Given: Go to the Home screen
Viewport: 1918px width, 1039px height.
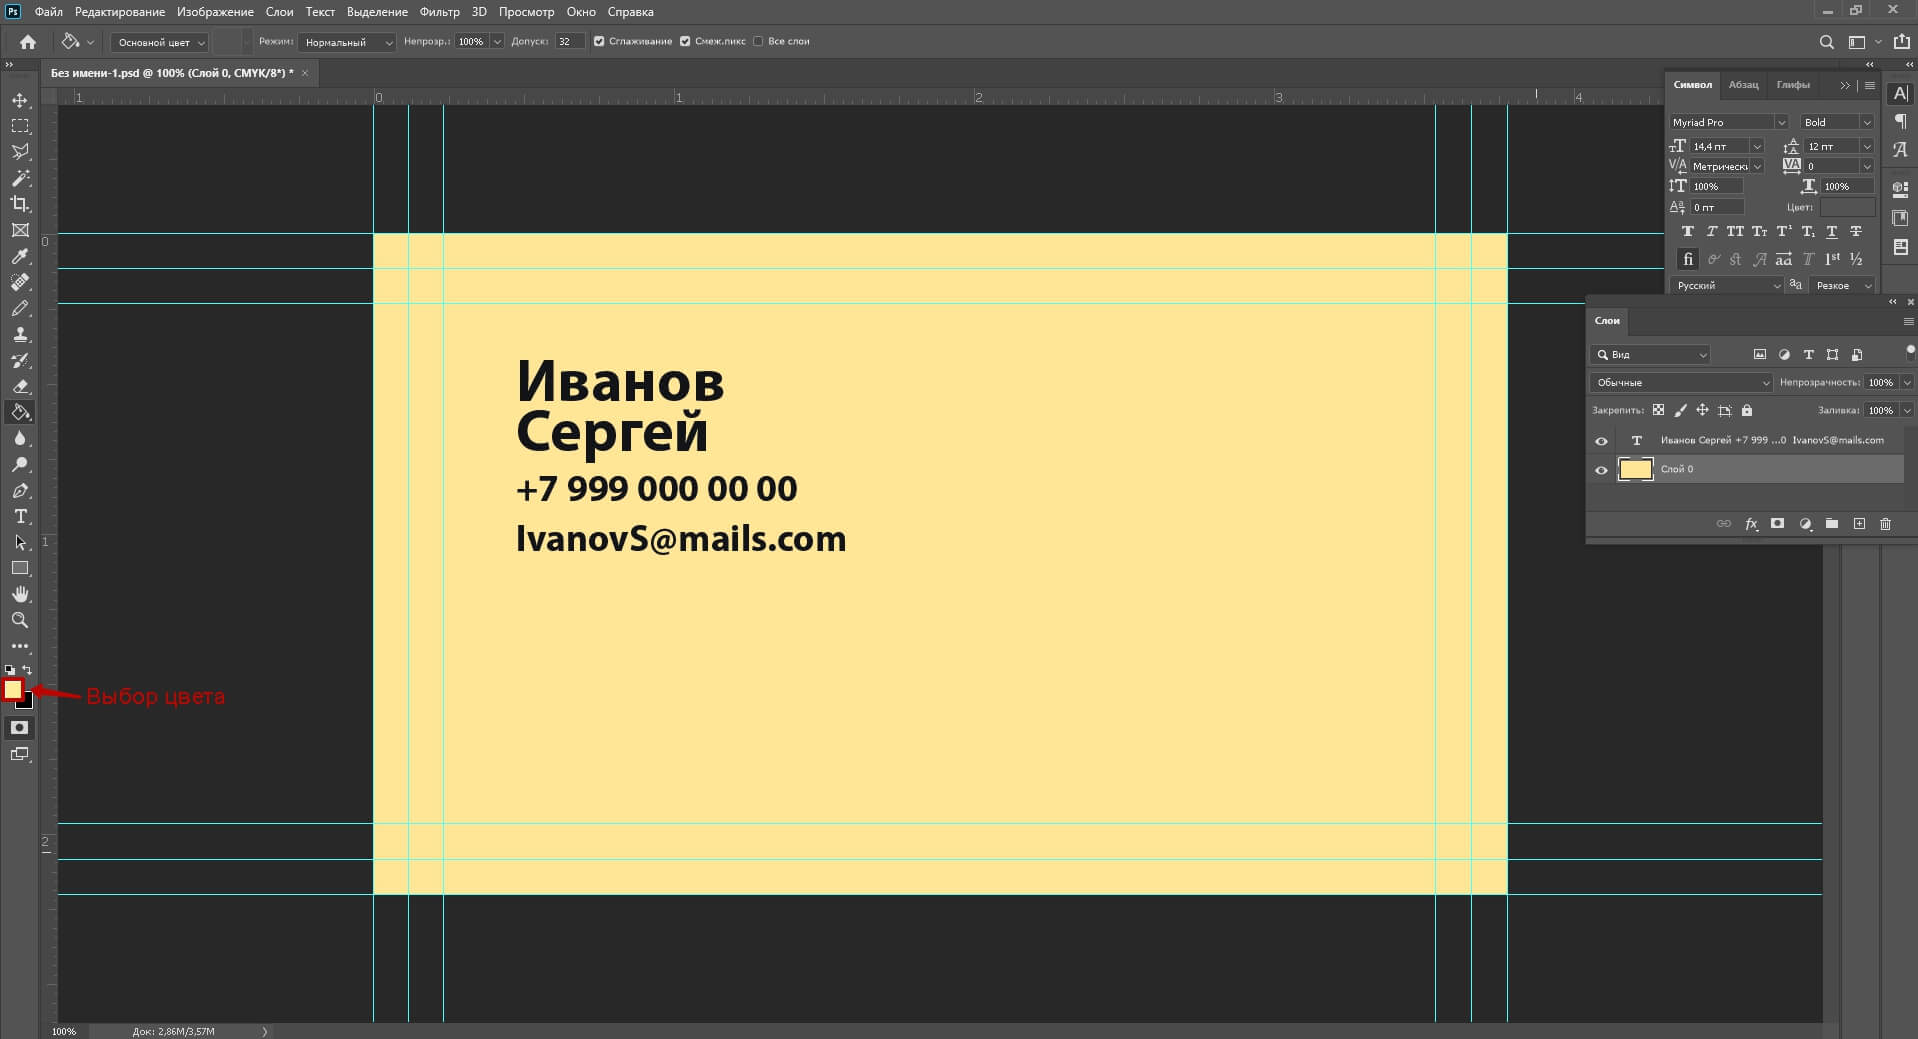Looking at the screenshot, I should (28, 42).
